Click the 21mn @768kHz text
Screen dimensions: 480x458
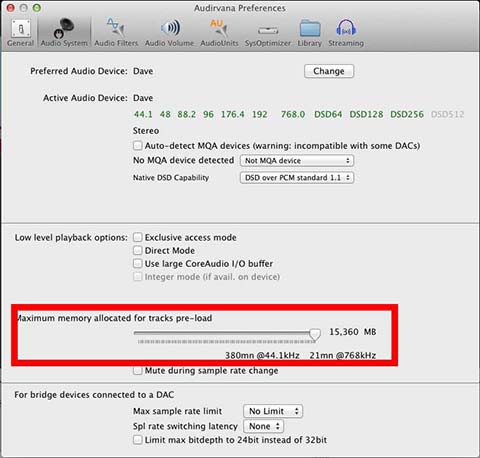pos(343,355)
